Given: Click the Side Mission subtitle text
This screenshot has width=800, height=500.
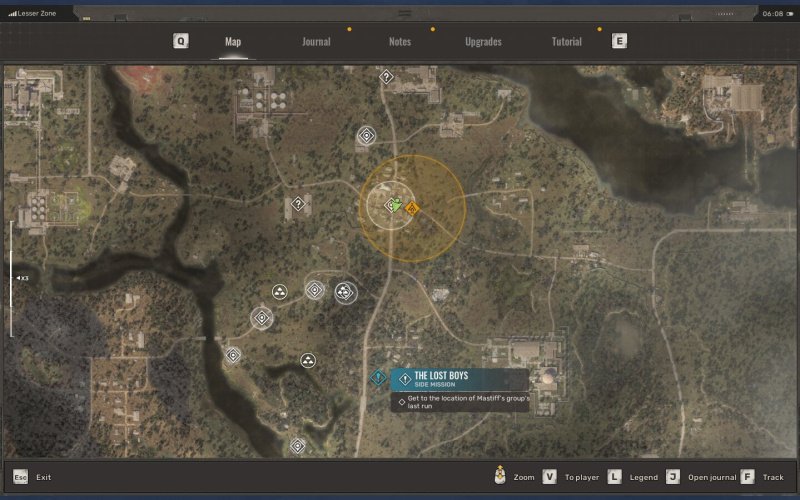Looking at the screenshot, I should (x=435, y=385).
